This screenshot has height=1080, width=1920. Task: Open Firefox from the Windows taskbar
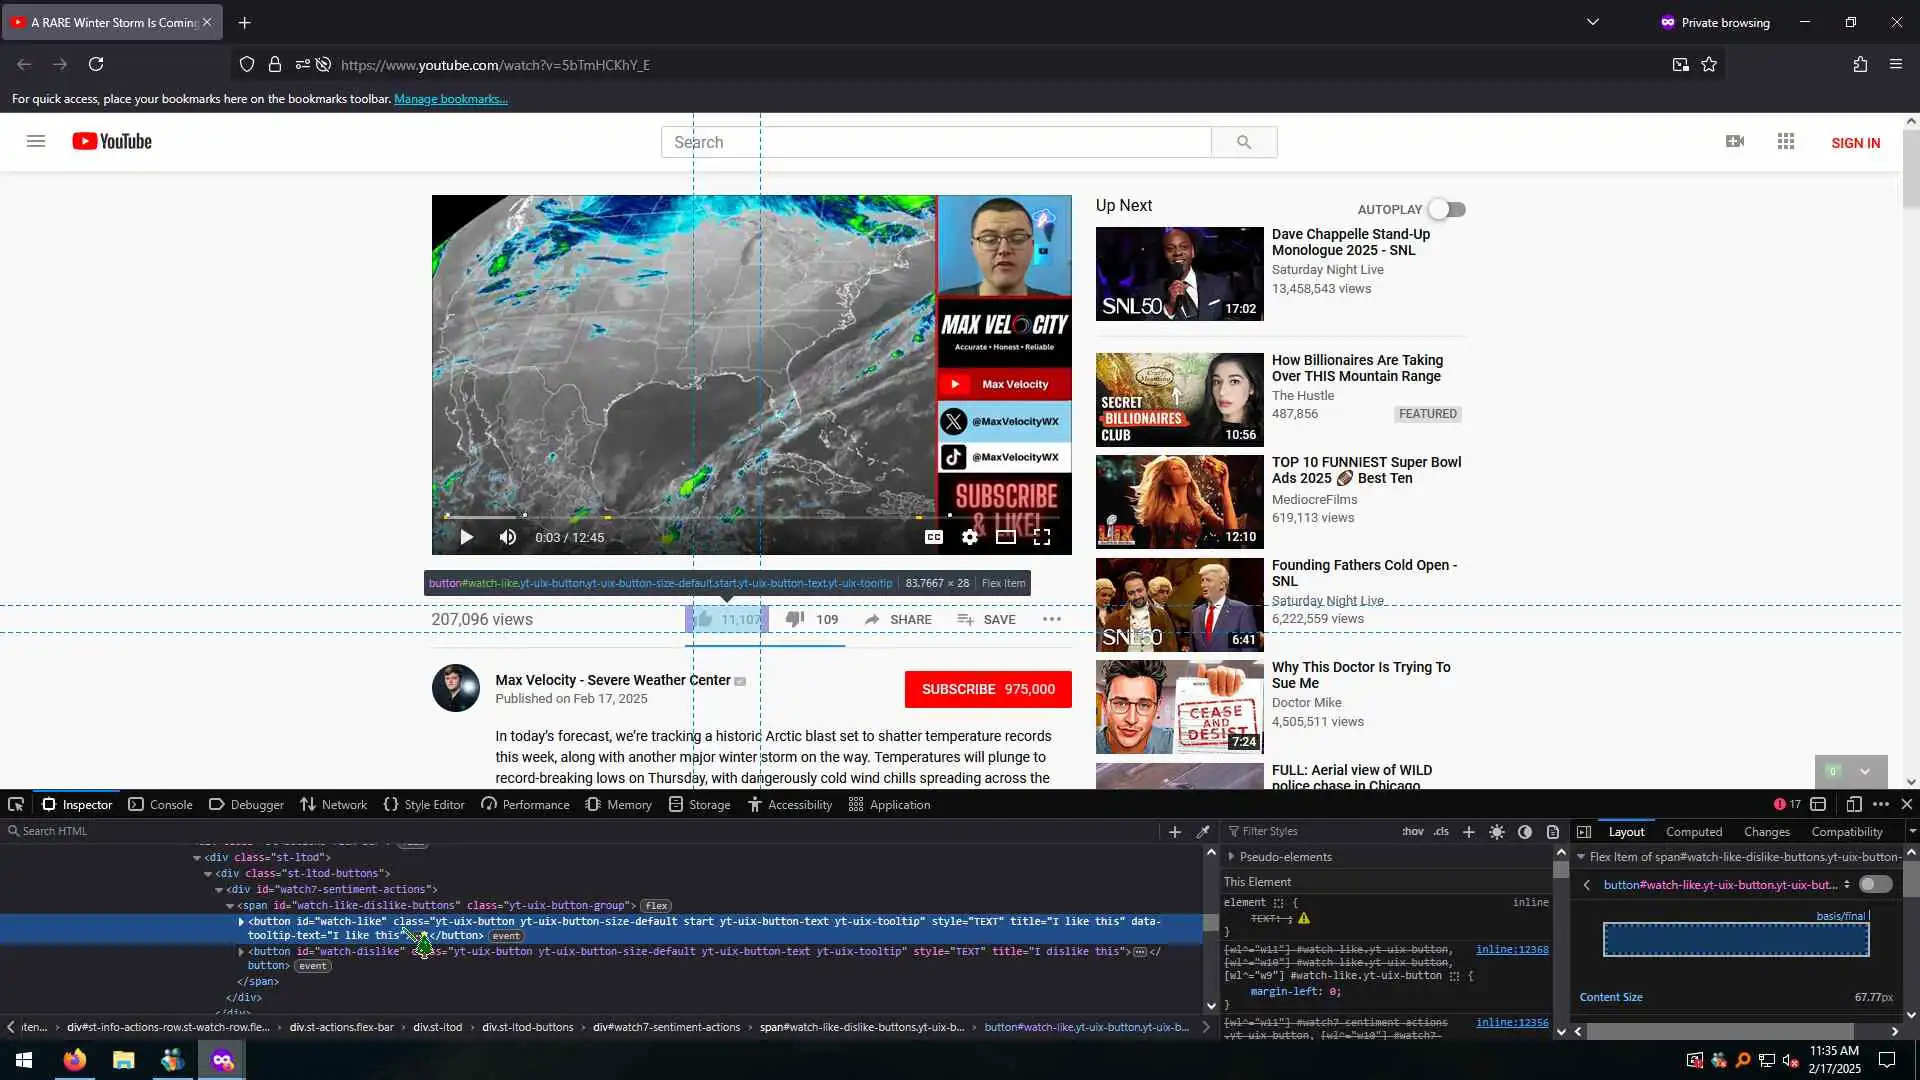(x=75, y=1061)
